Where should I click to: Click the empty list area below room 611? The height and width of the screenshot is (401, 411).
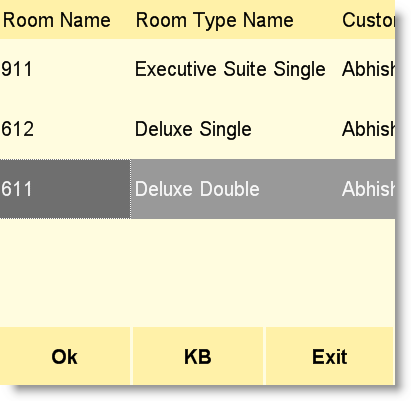pyautogui.click(x=197, y=273)
